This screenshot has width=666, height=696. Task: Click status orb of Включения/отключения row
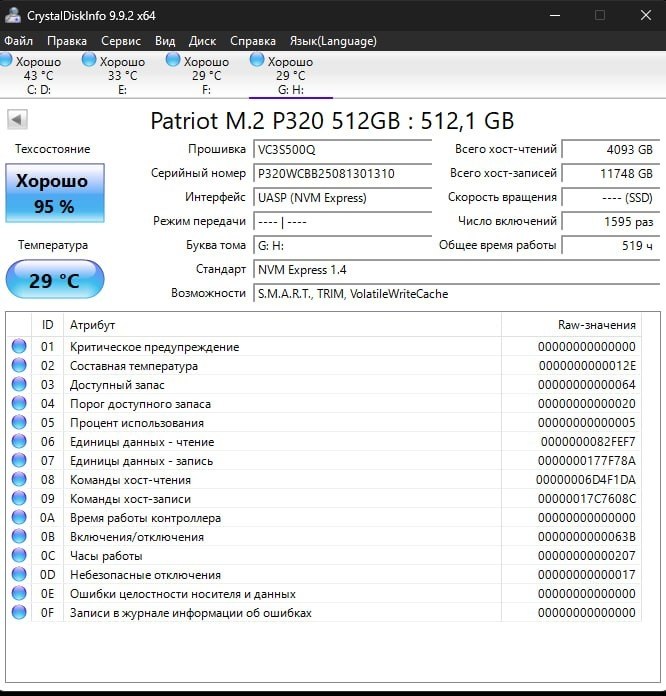19,536
